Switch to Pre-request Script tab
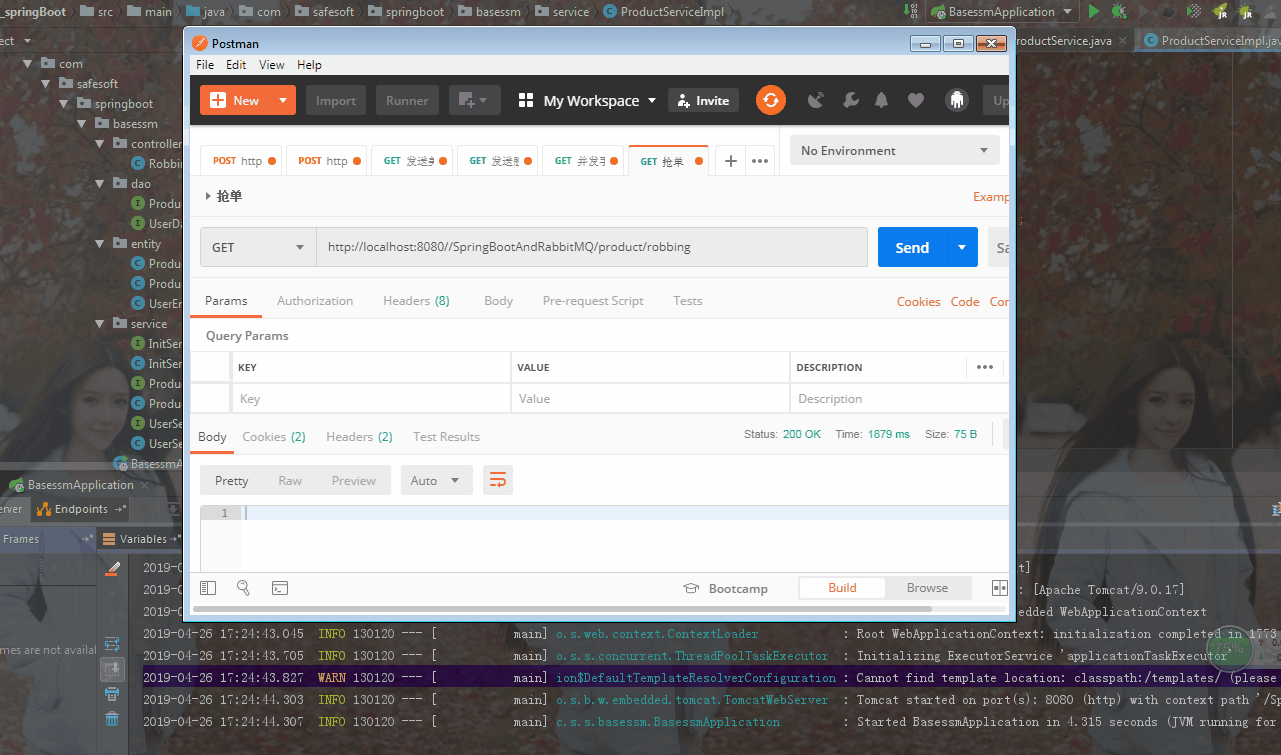1281x755 pixels. pos(593,300)
